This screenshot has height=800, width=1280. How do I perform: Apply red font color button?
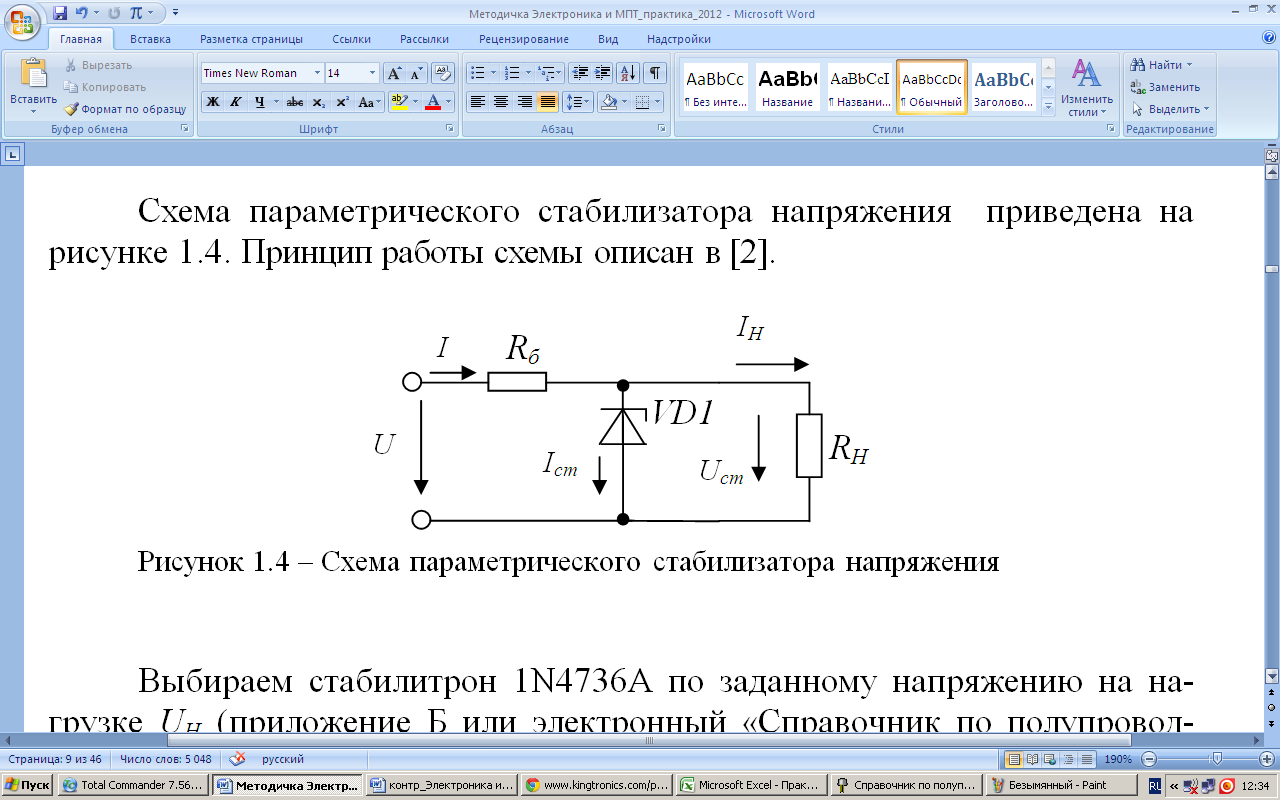433,102
